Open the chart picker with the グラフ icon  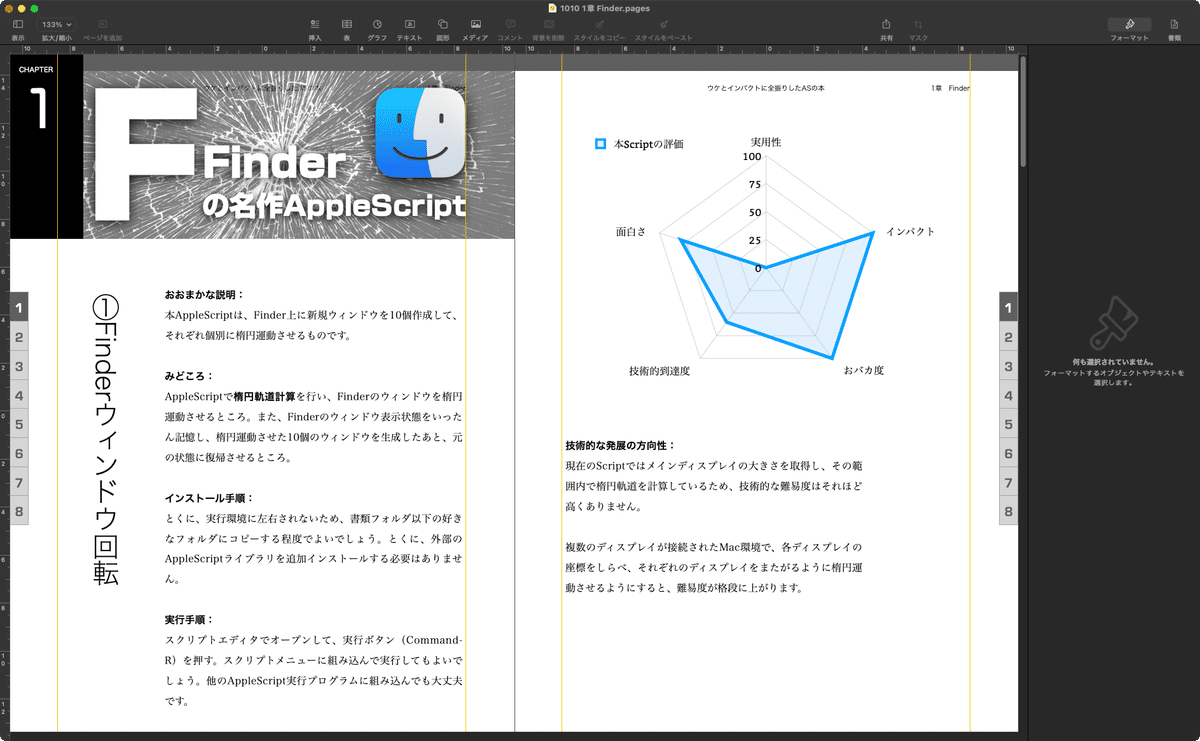click(377, 26)
